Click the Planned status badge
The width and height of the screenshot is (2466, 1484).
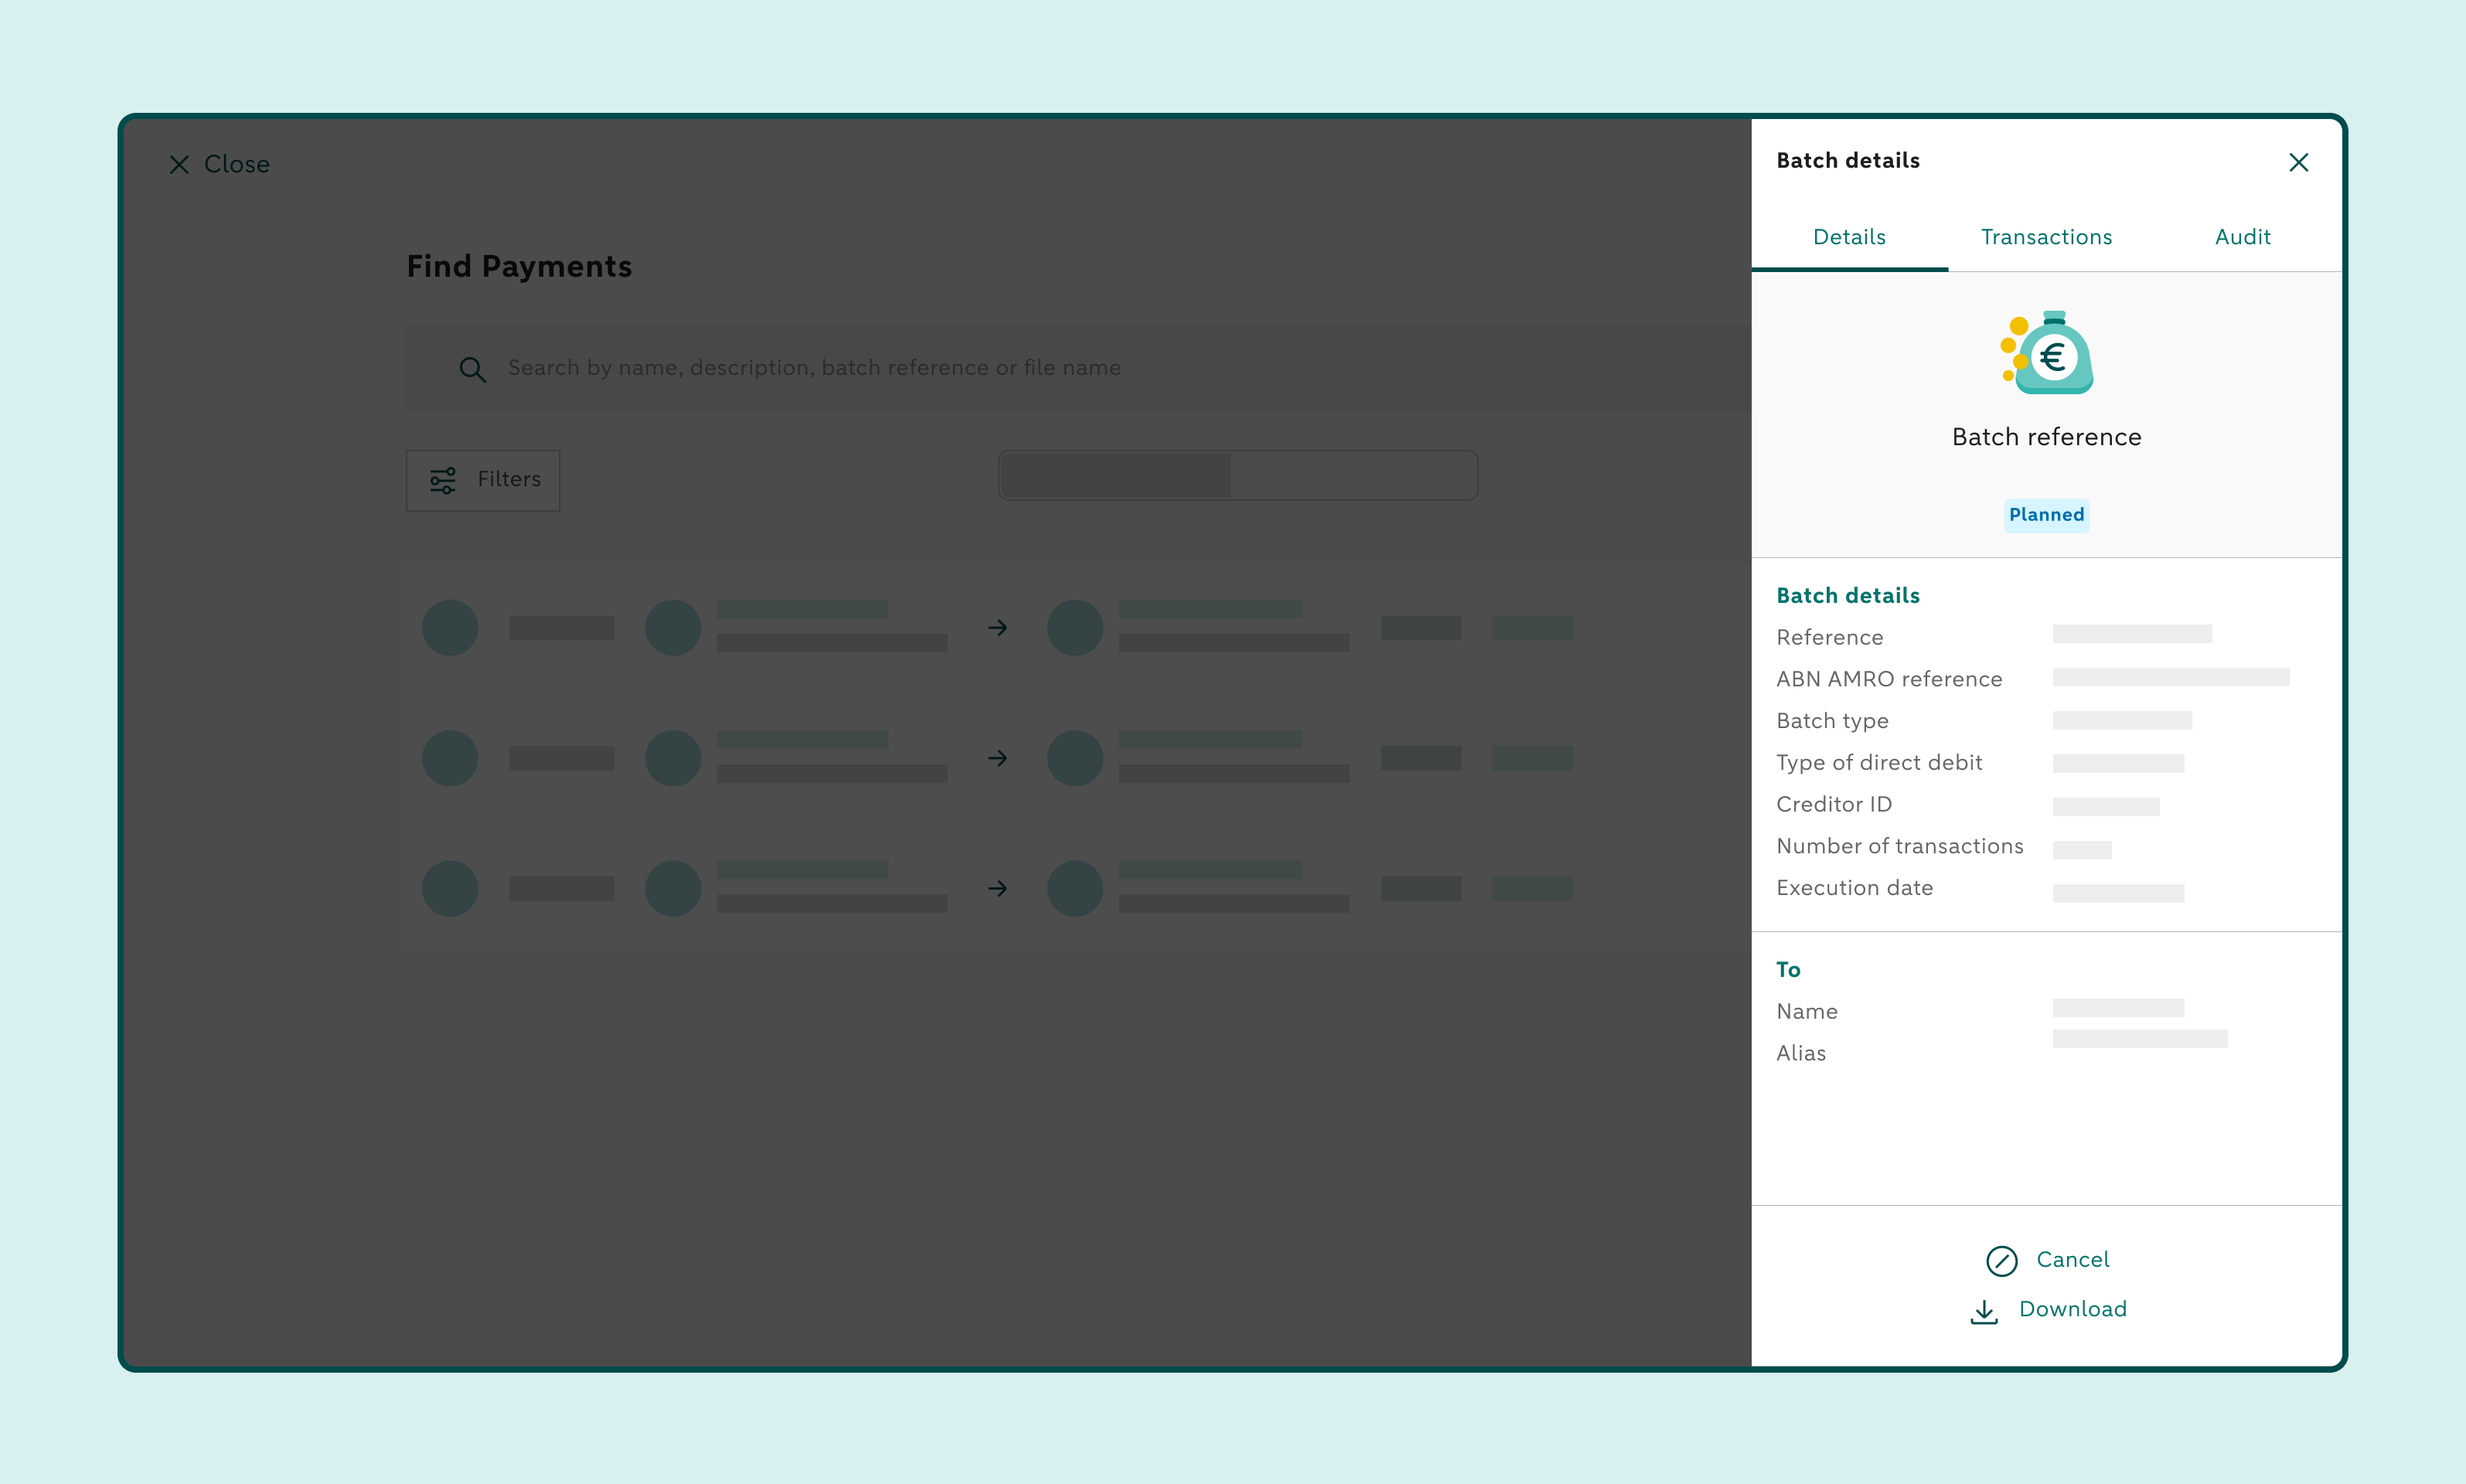(x=2046, y=515)
